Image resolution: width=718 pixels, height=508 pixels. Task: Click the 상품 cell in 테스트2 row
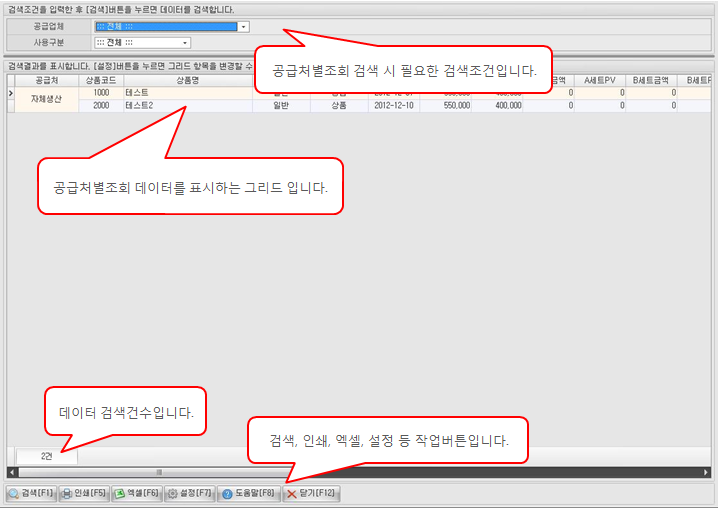339,105
